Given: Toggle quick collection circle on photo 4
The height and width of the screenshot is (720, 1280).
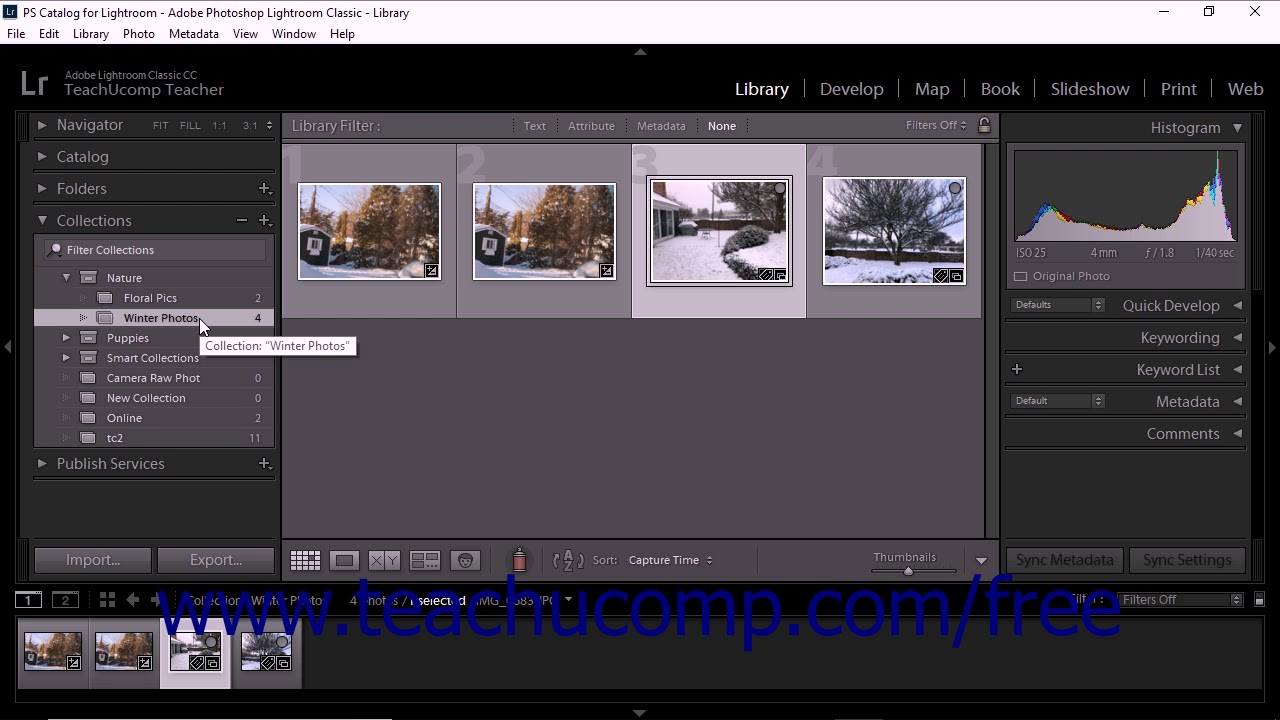Looking at the screenshot, I should click(x=955, y=188).
